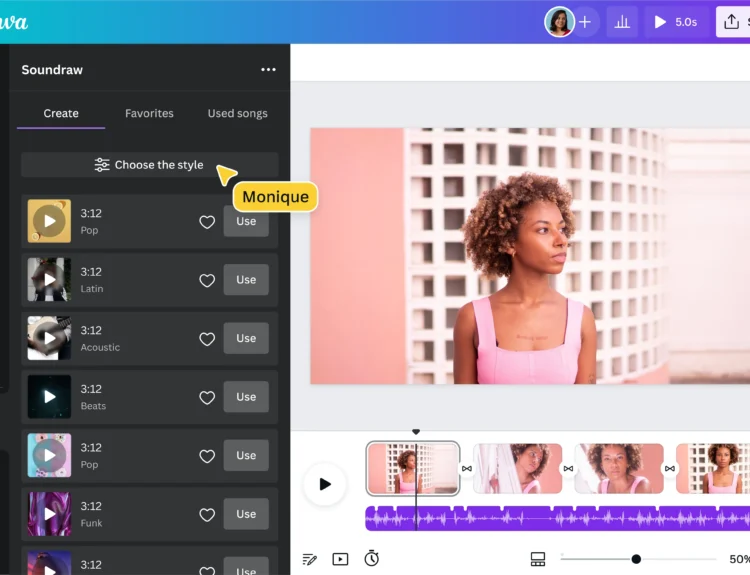Play the Latin track preview
The width and height of the screenshot is (750, 575).
pos(49,279)
